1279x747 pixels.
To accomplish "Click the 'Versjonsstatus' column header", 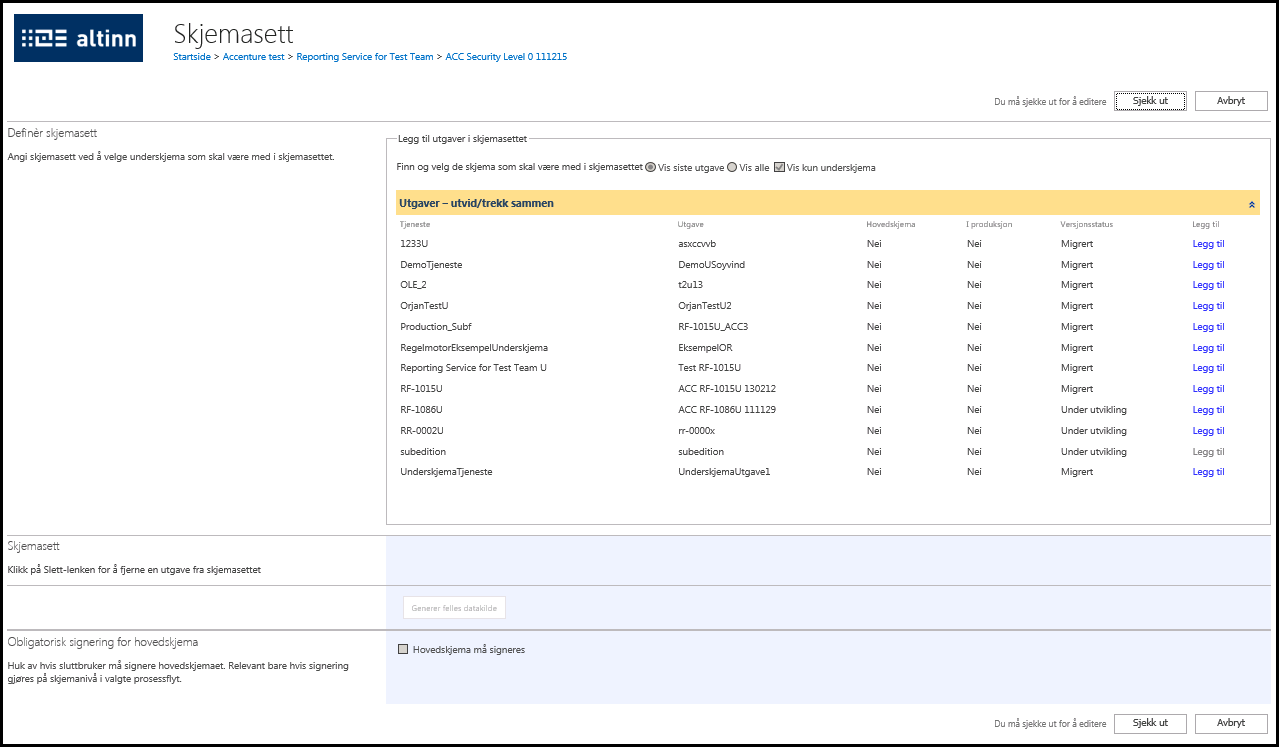I will click(1087, 224).
